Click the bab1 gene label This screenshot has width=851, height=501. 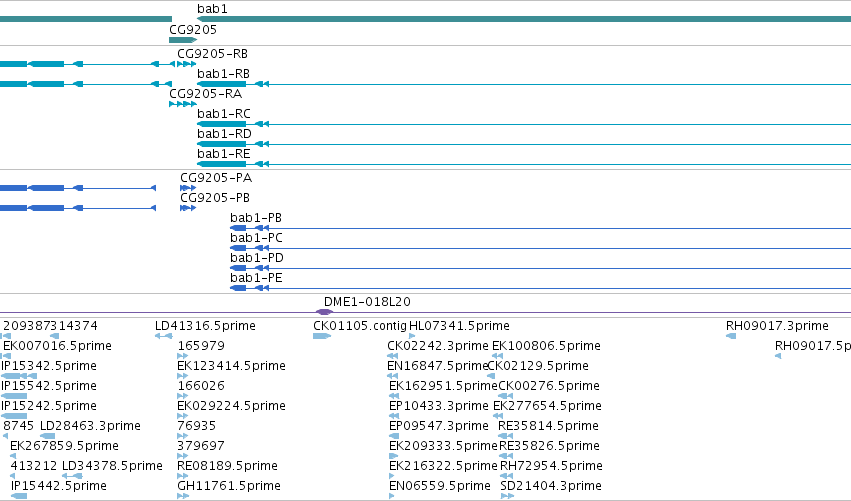pos(212,9)
